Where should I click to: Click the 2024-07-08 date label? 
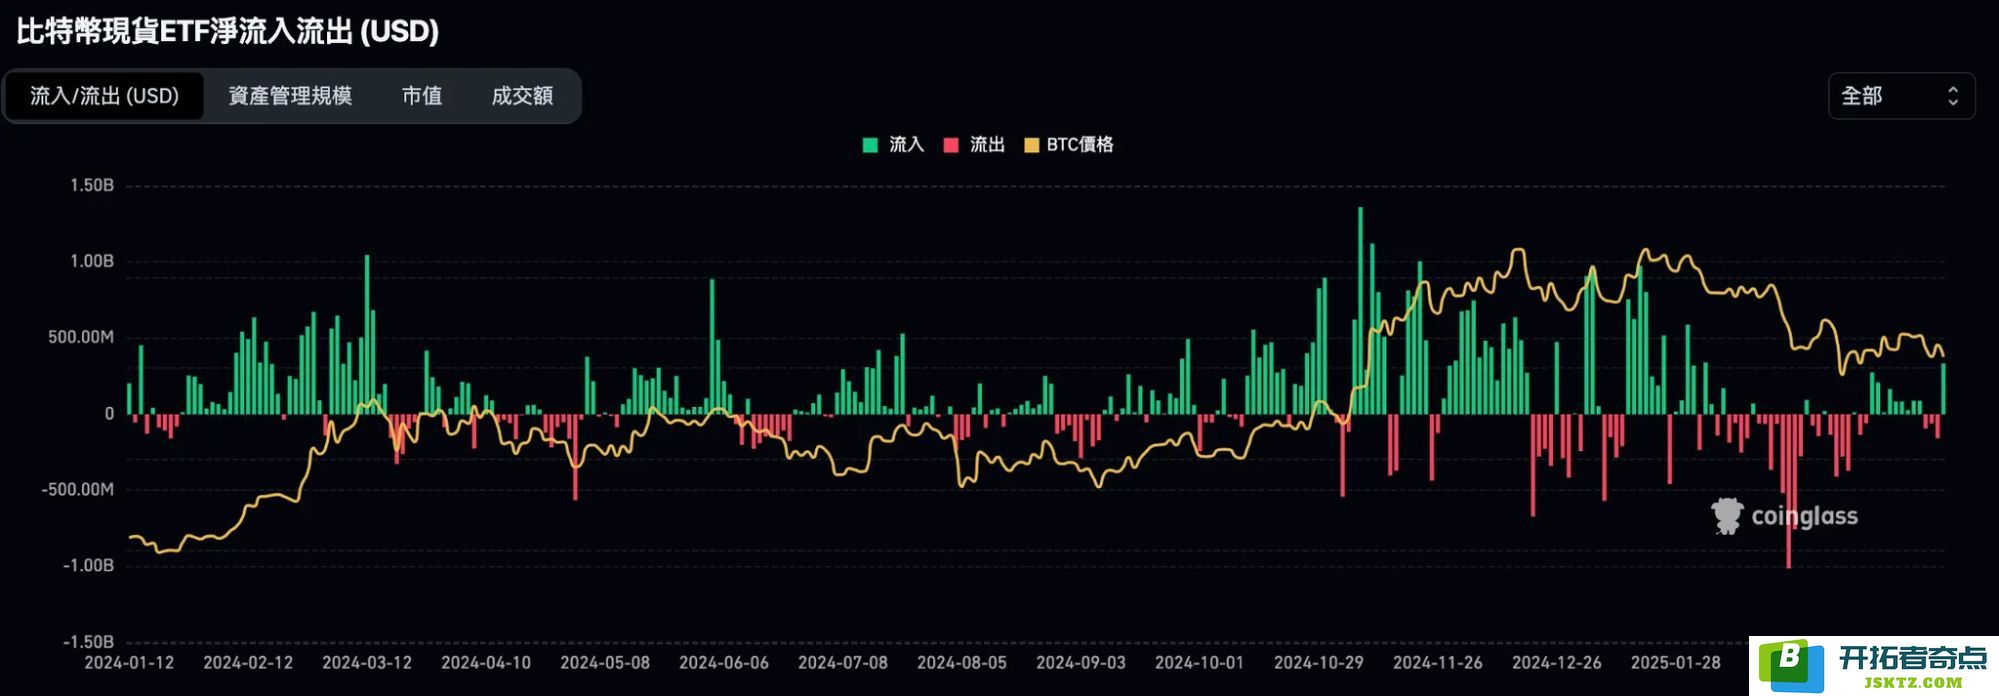click(843, 662)
